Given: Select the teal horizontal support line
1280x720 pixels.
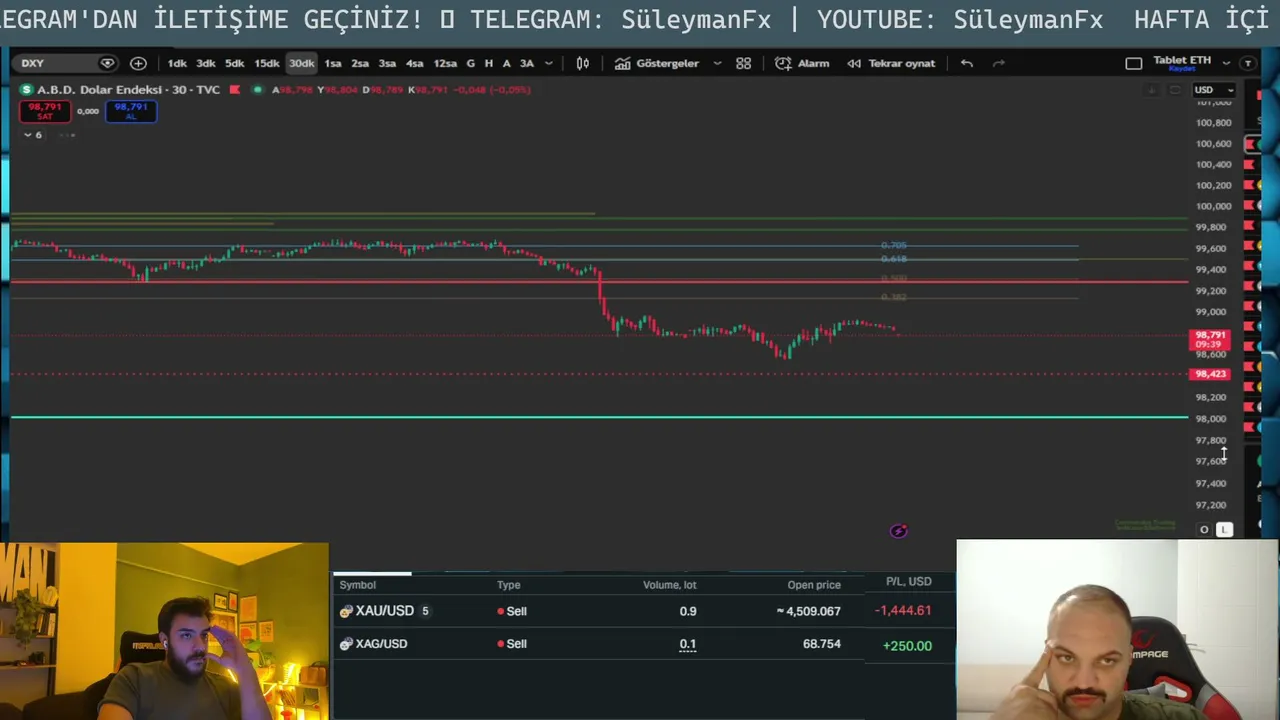Looking at the screenshot, I should tap(599, 417).
